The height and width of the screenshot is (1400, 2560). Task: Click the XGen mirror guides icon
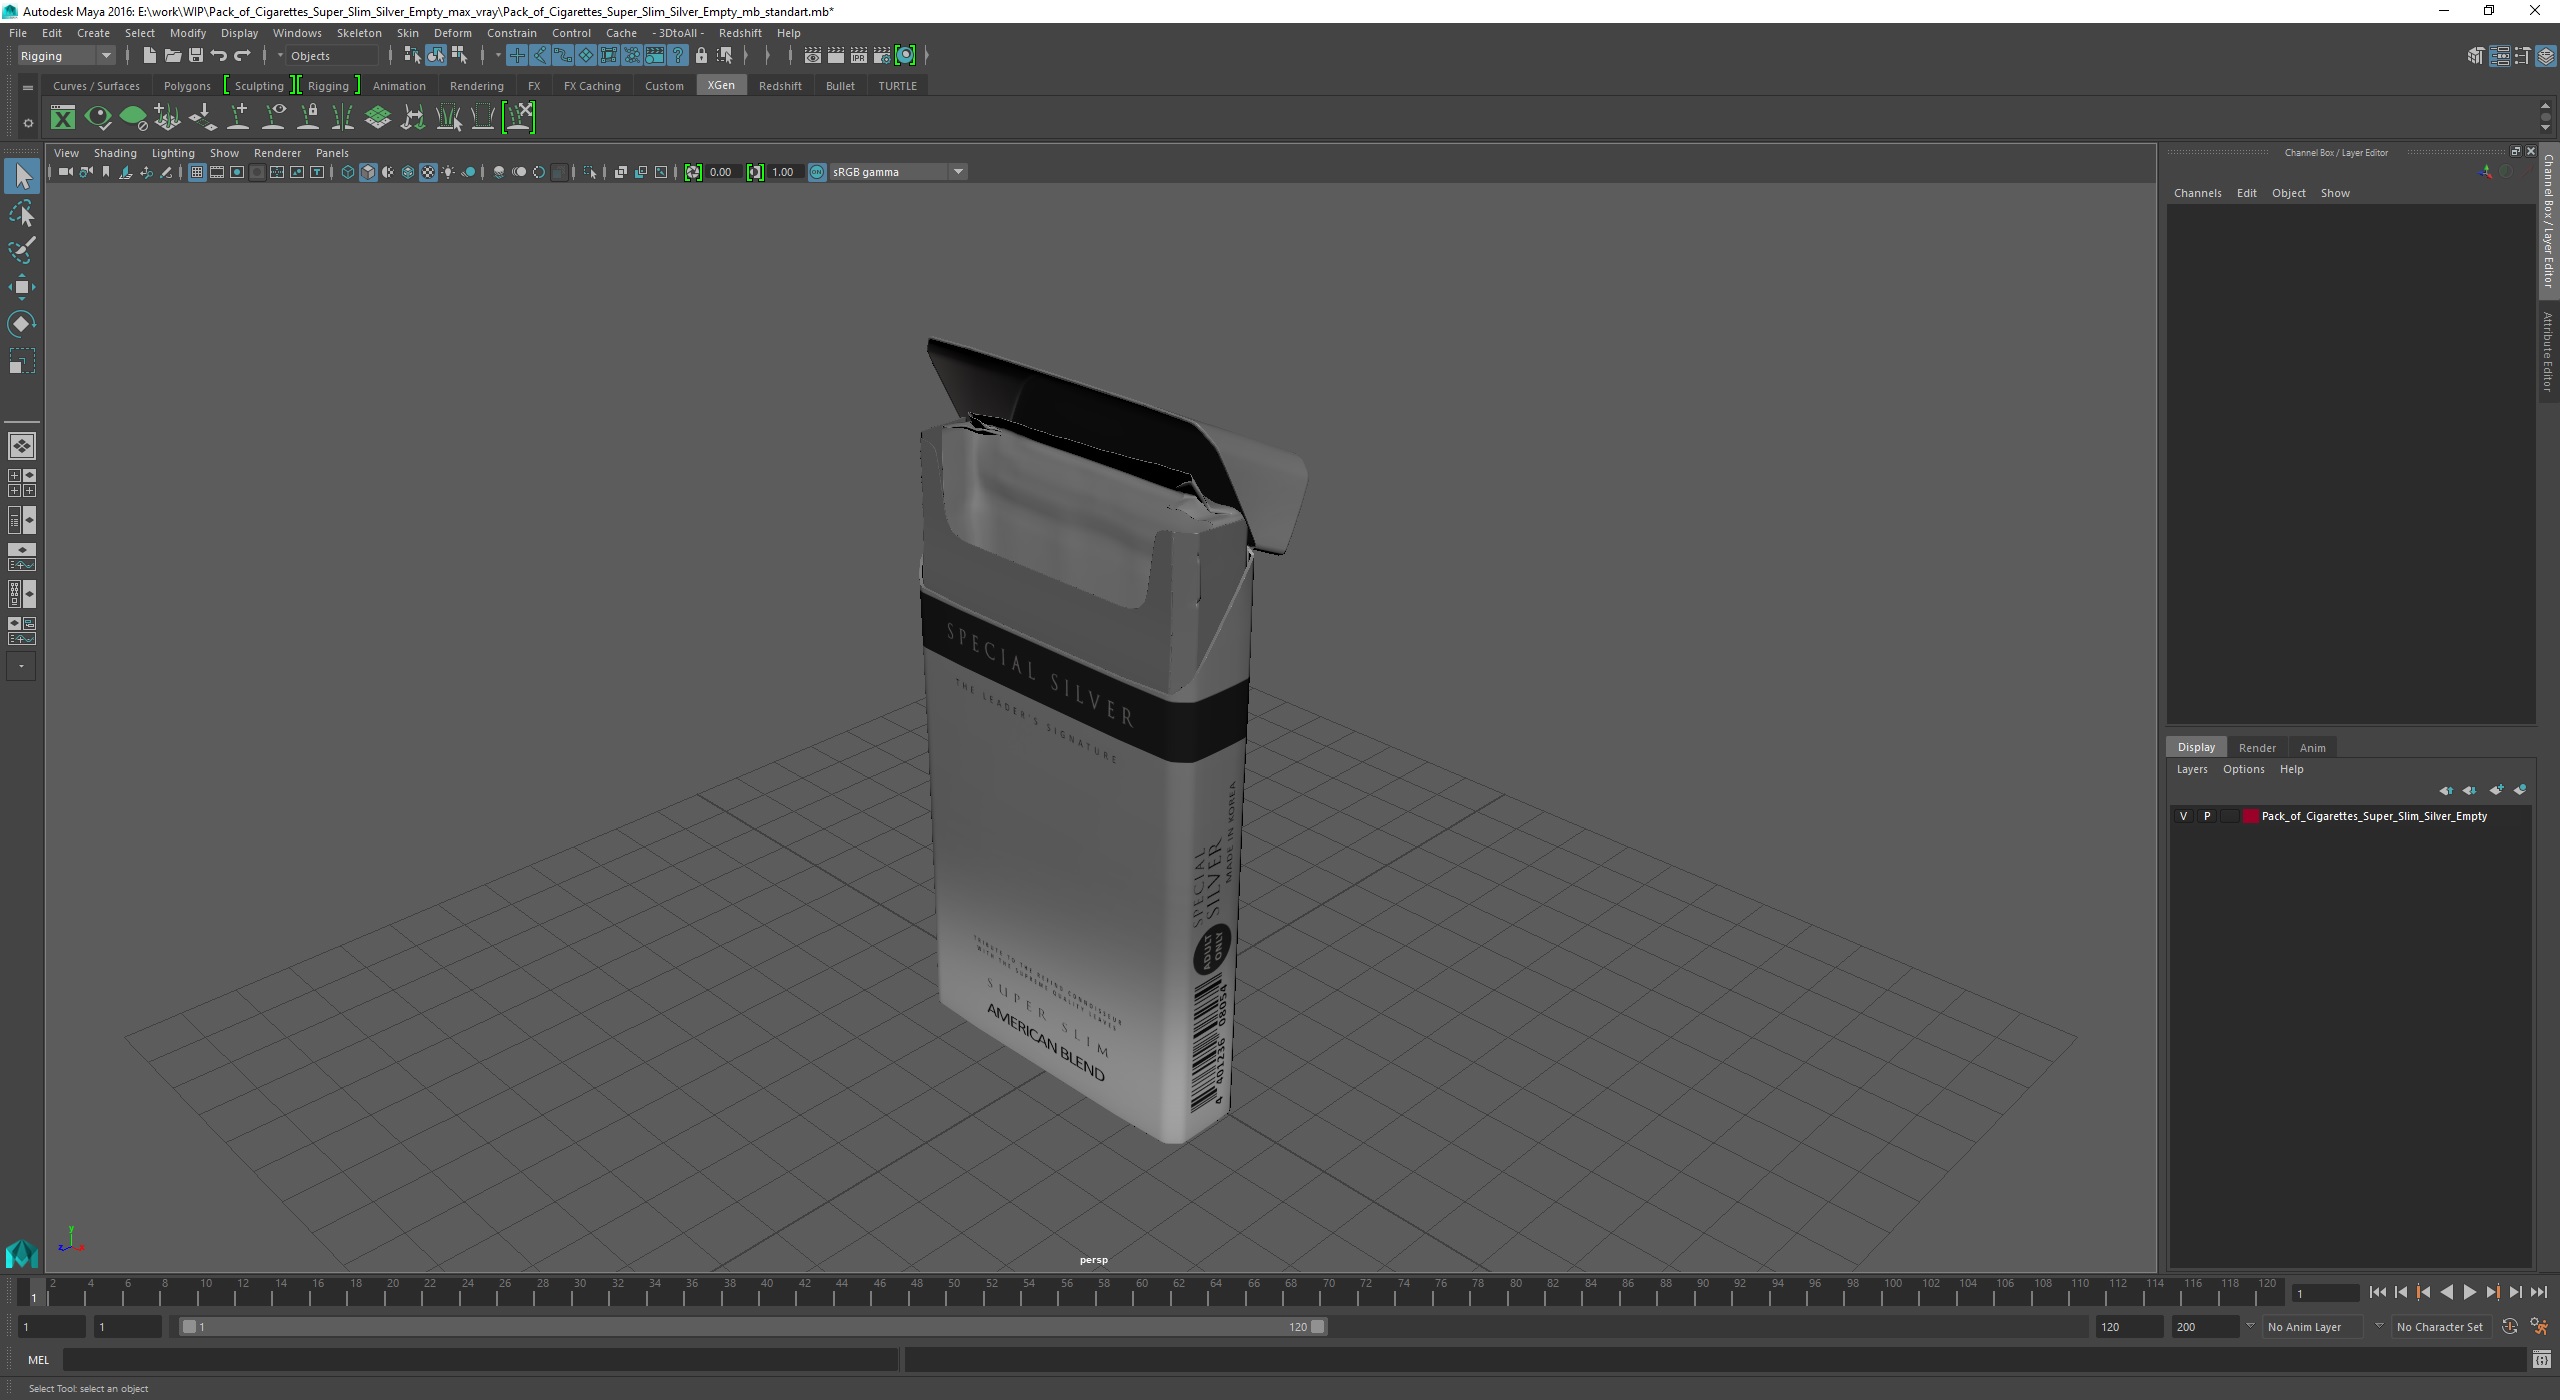coord(343,118)
